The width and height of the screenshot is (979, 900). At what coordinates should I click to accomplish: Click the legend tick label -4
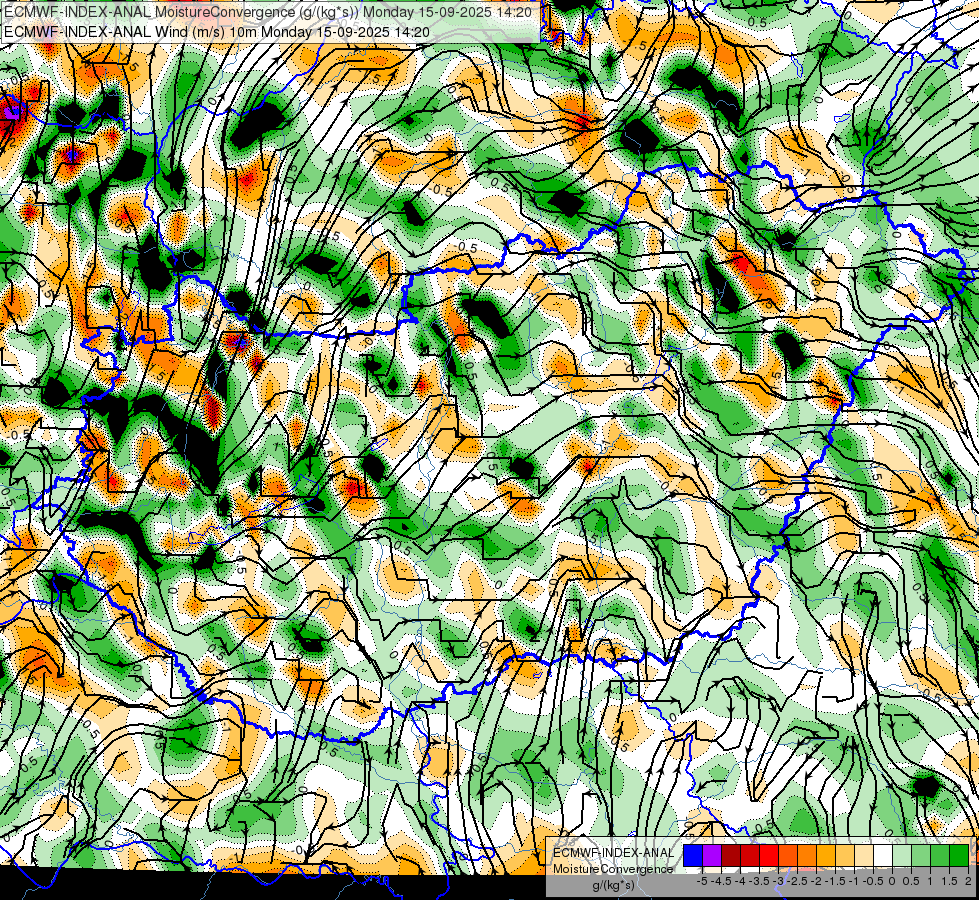coord(740,881)
